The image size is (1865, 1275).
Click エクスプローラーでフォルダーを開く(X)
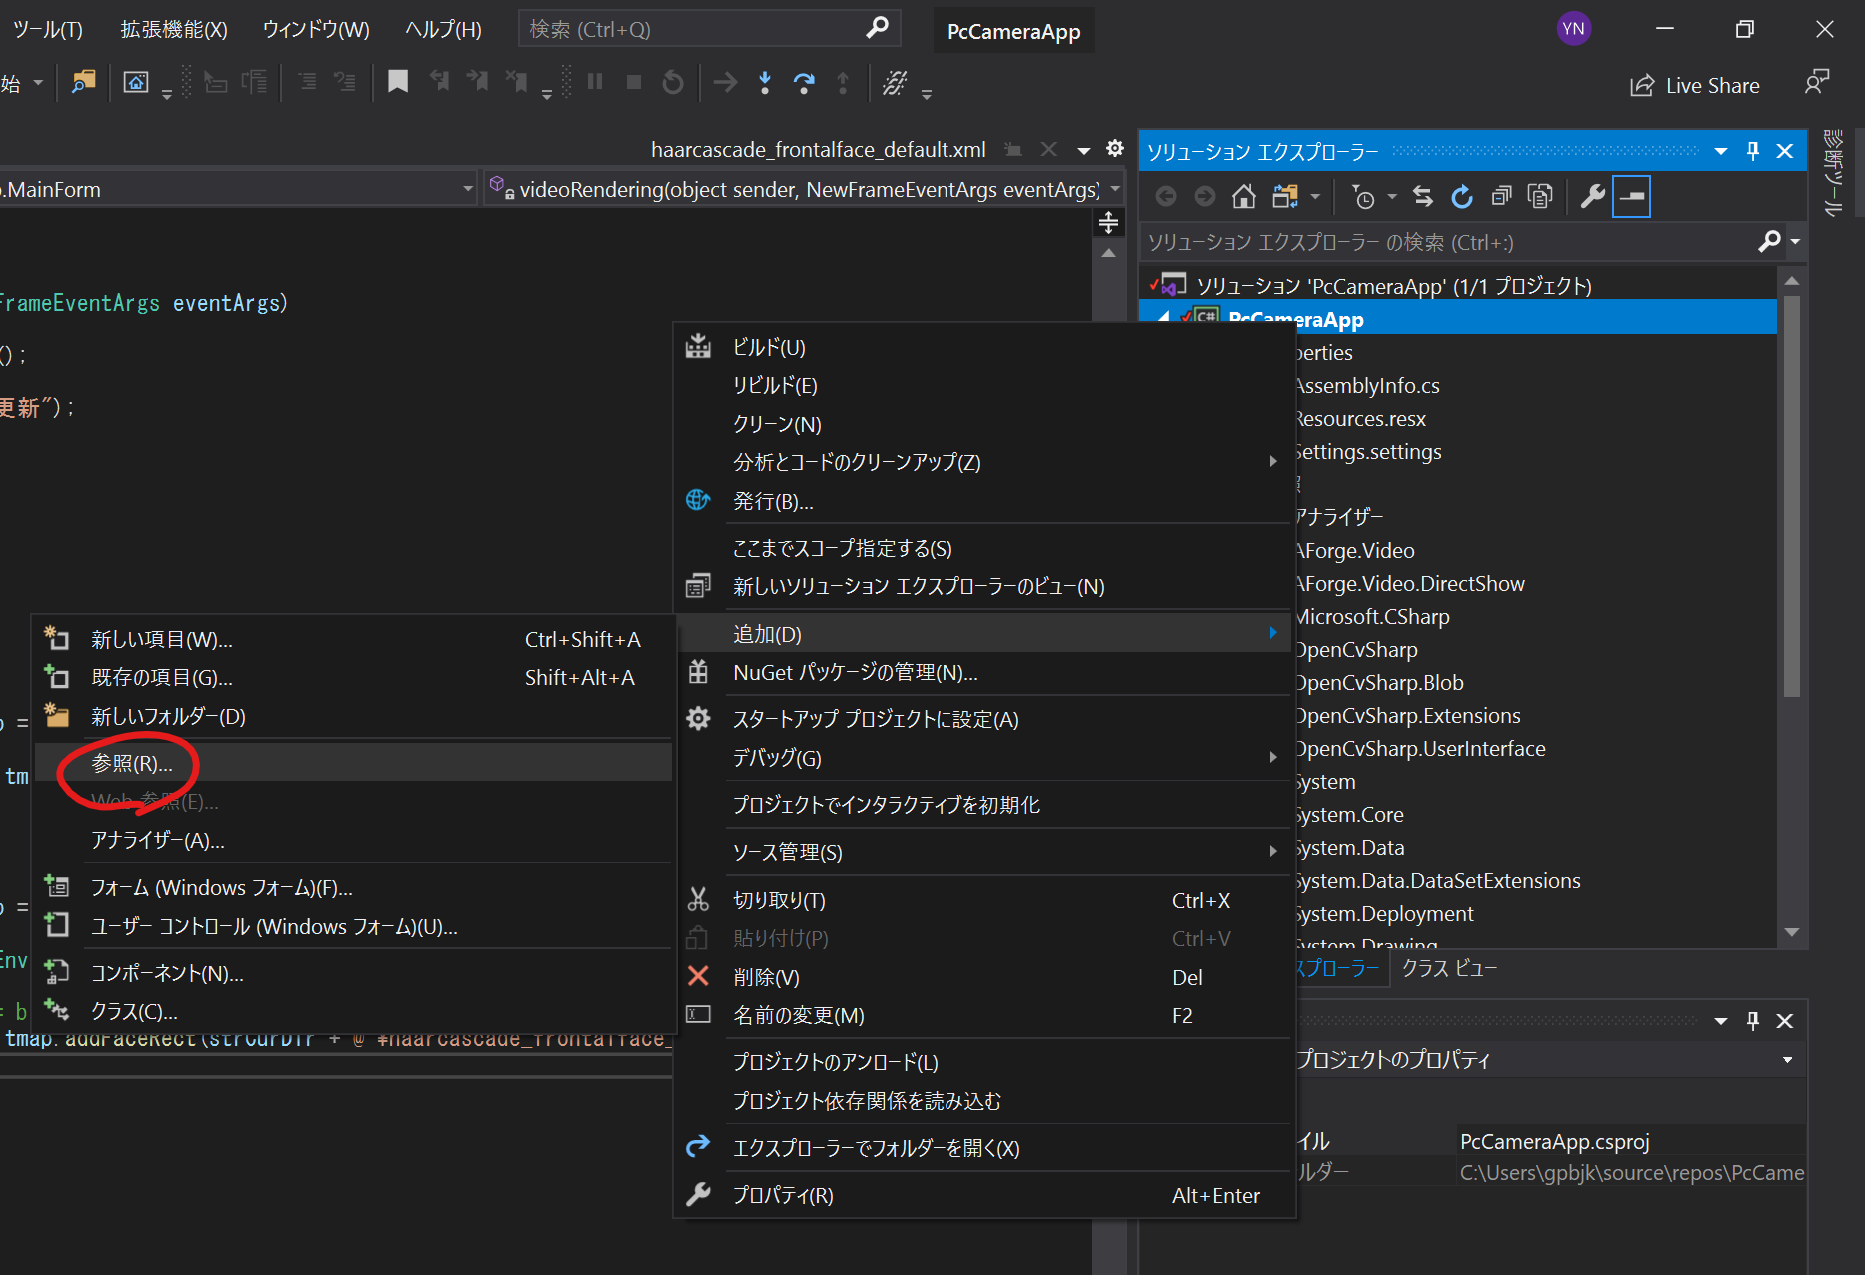point(985,1148)
